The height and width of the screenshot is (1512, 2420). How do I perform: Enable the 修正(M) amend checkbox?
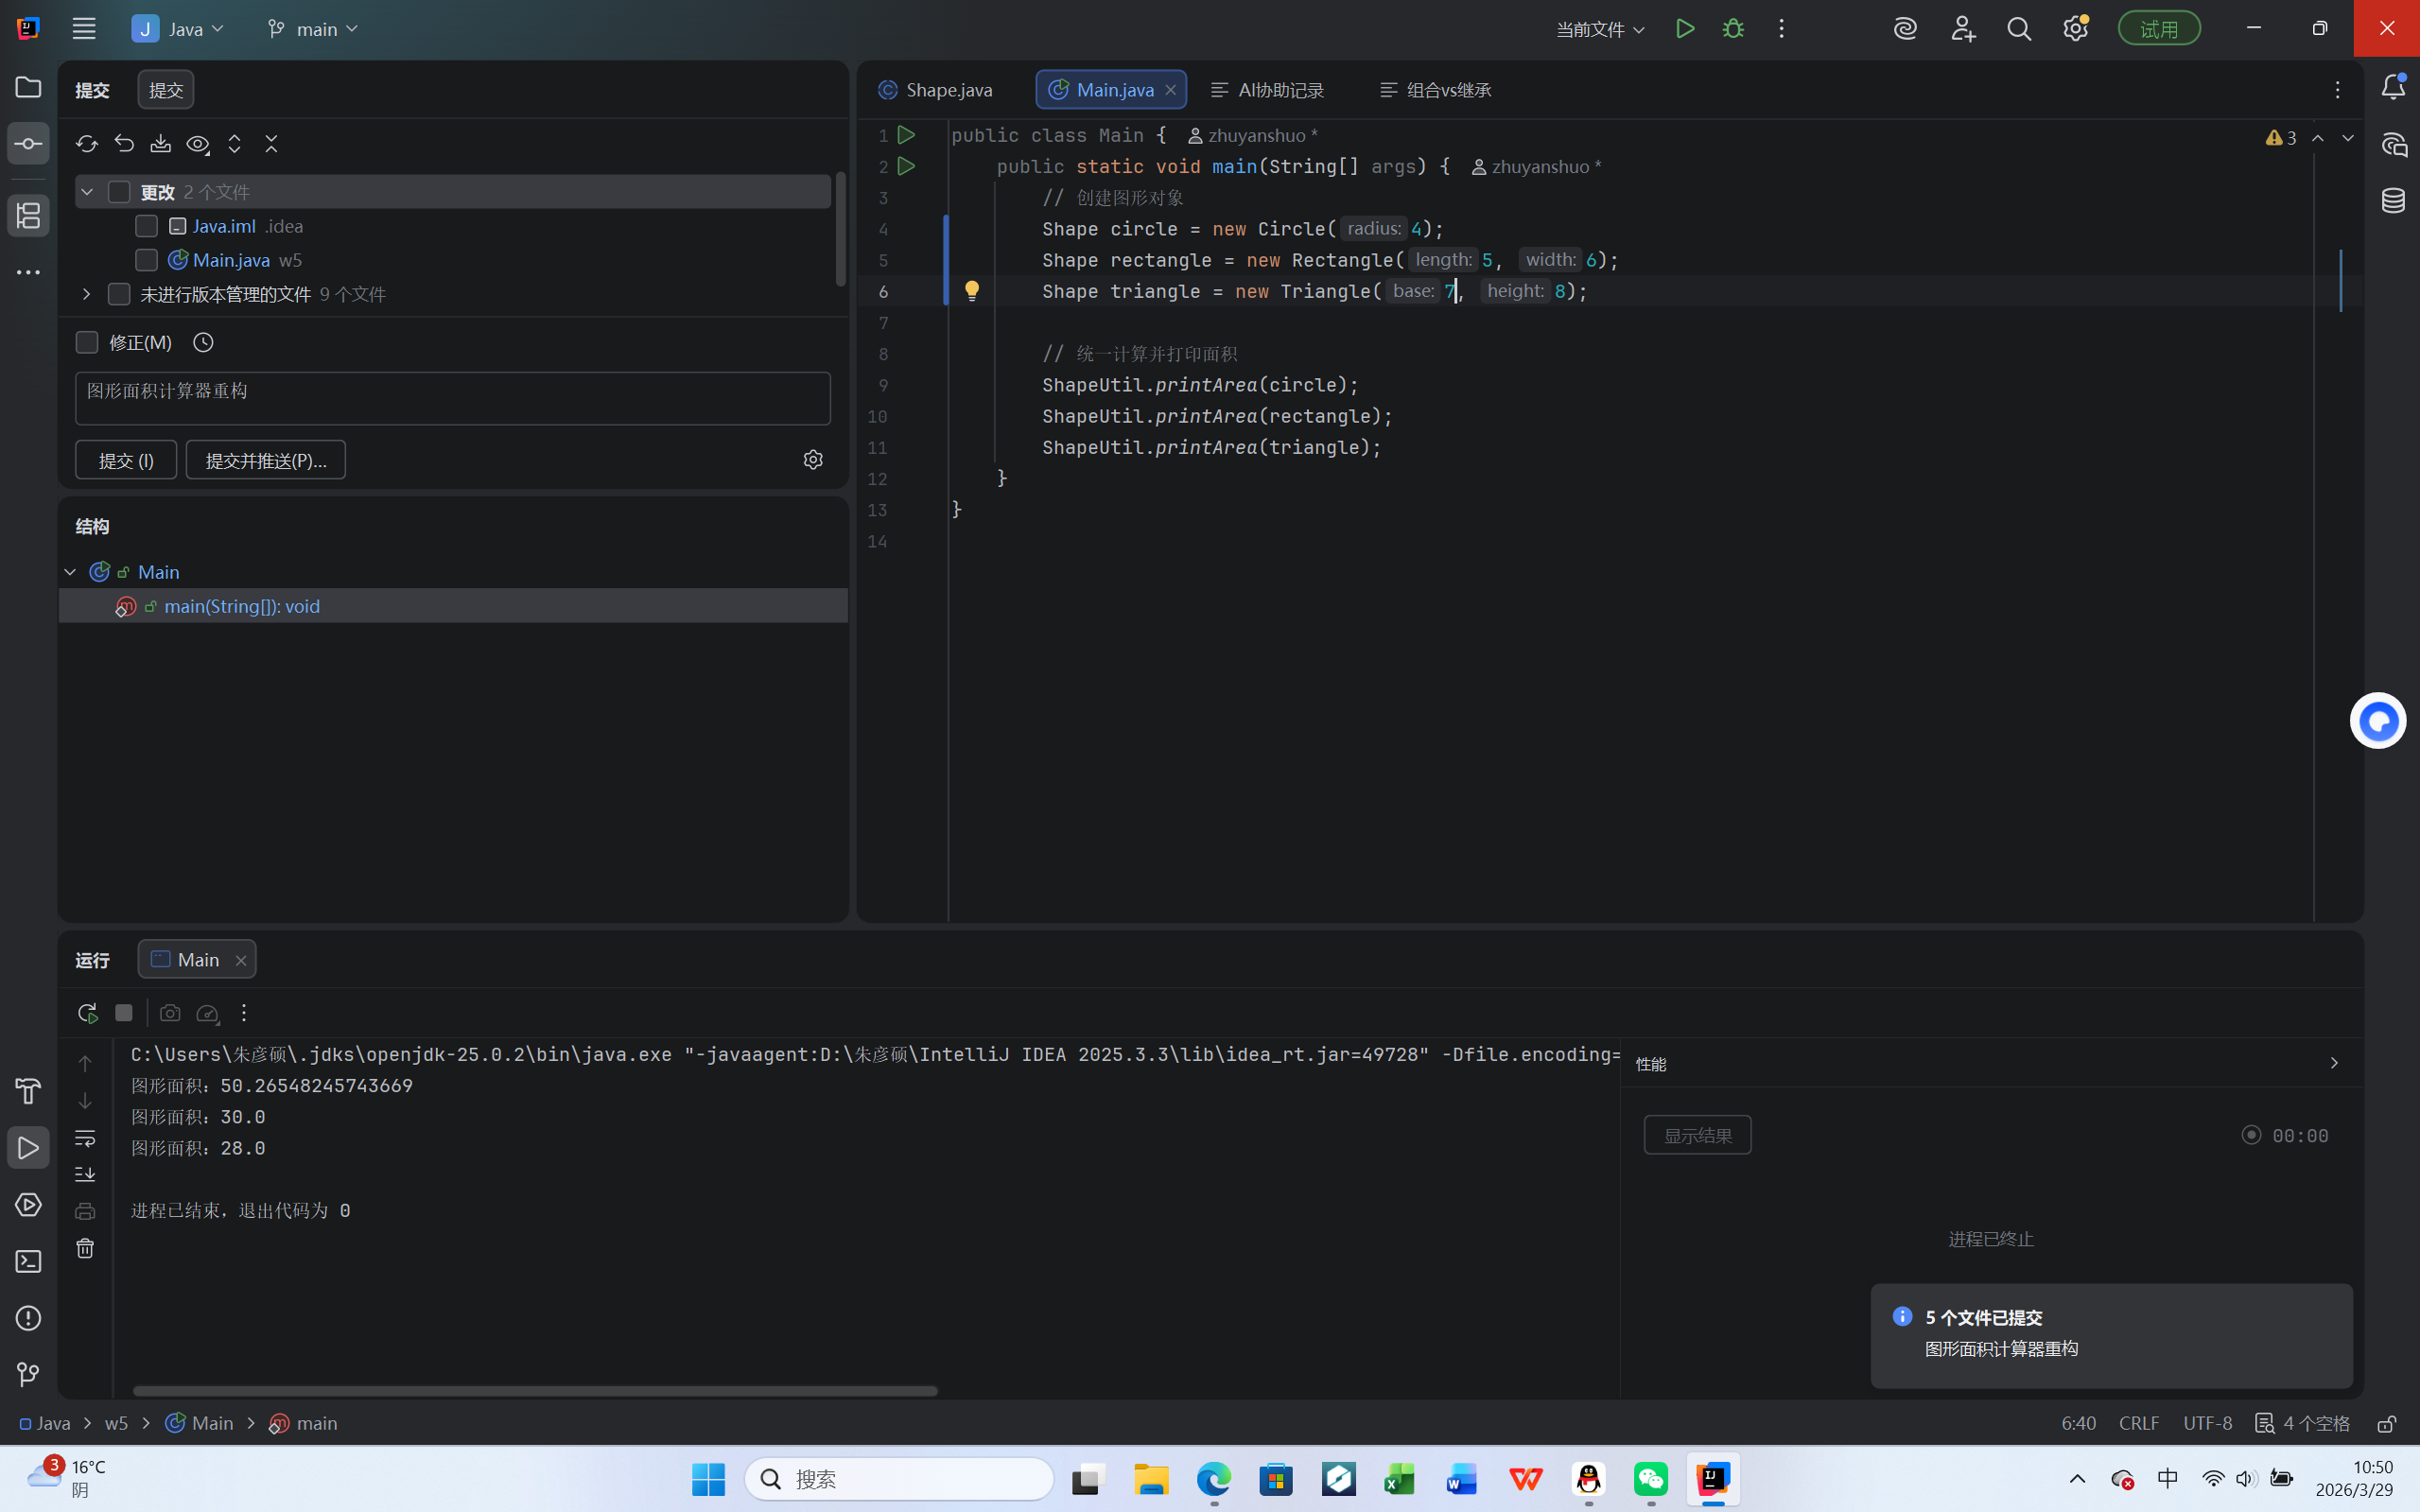[x=87, y=343]
